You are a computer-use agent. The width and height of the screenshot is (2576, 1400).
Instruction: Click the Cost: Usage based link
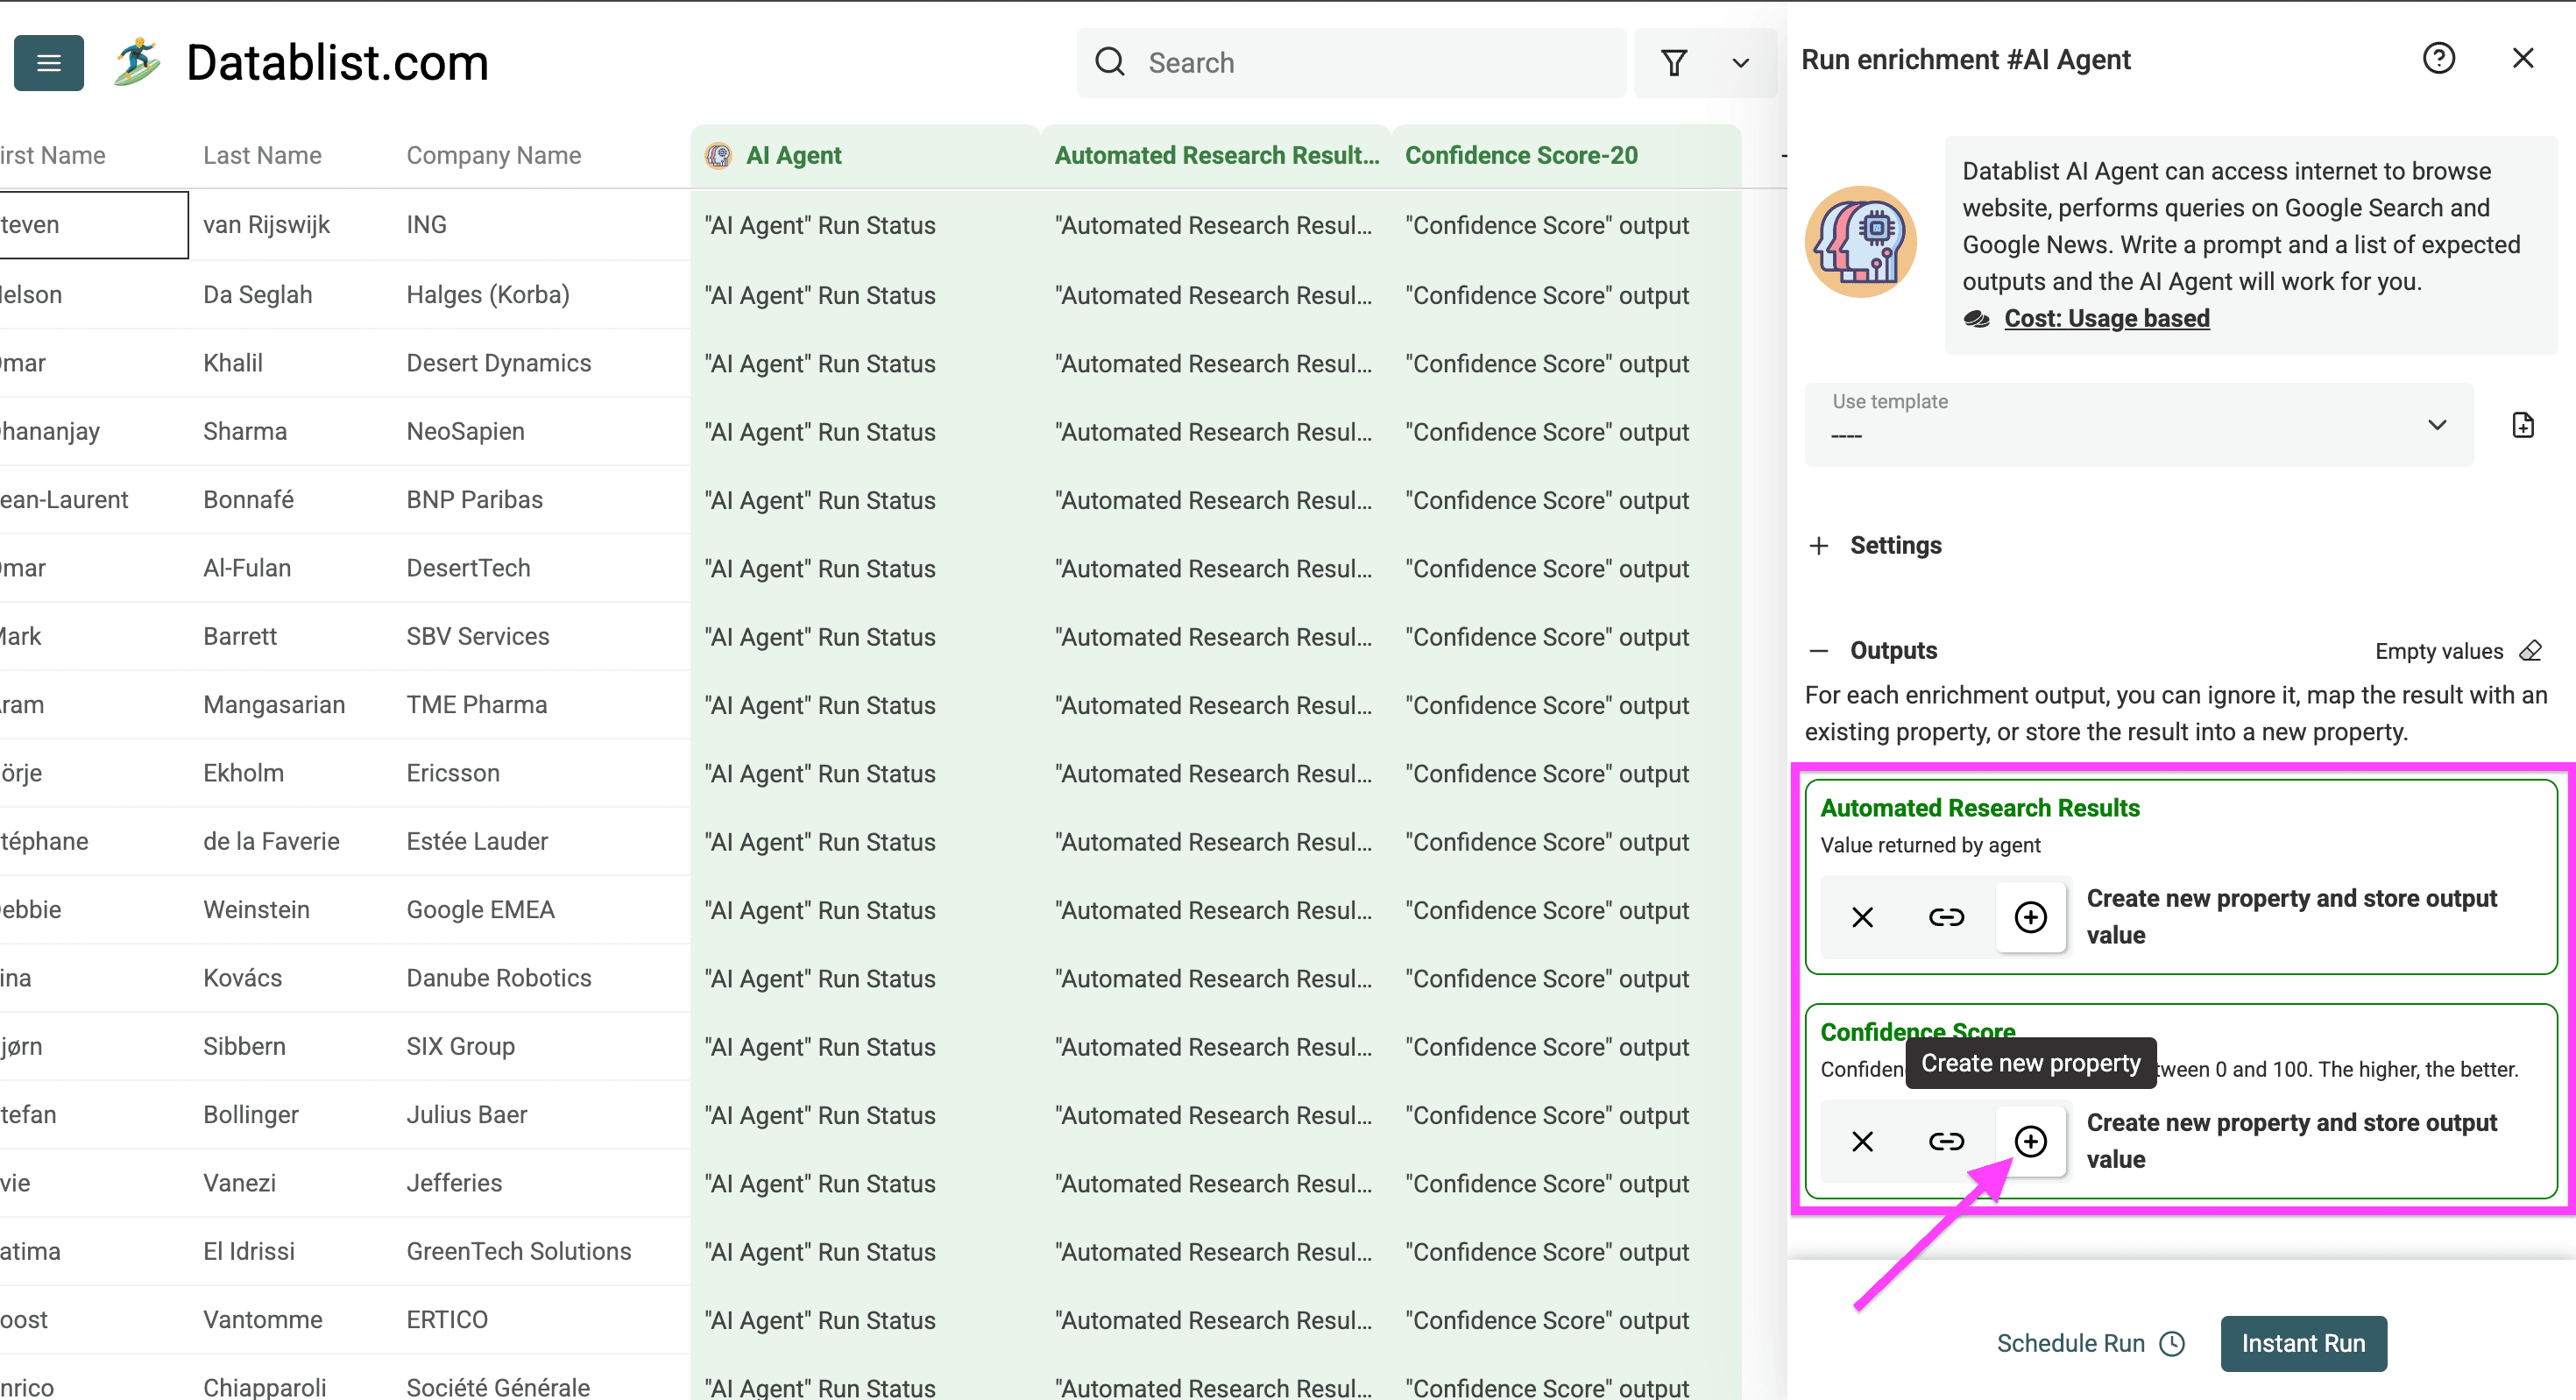point(2107,318)
